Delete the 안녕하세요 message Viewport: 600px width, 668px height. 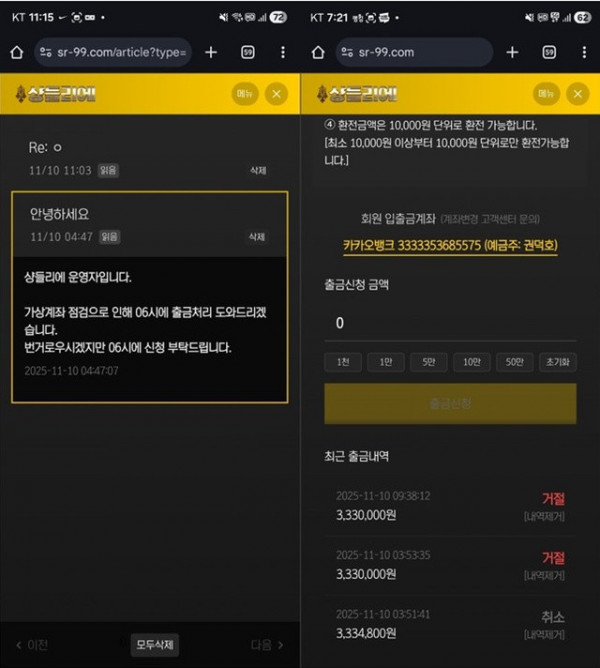pyautogui.click(x=258, y=237)
